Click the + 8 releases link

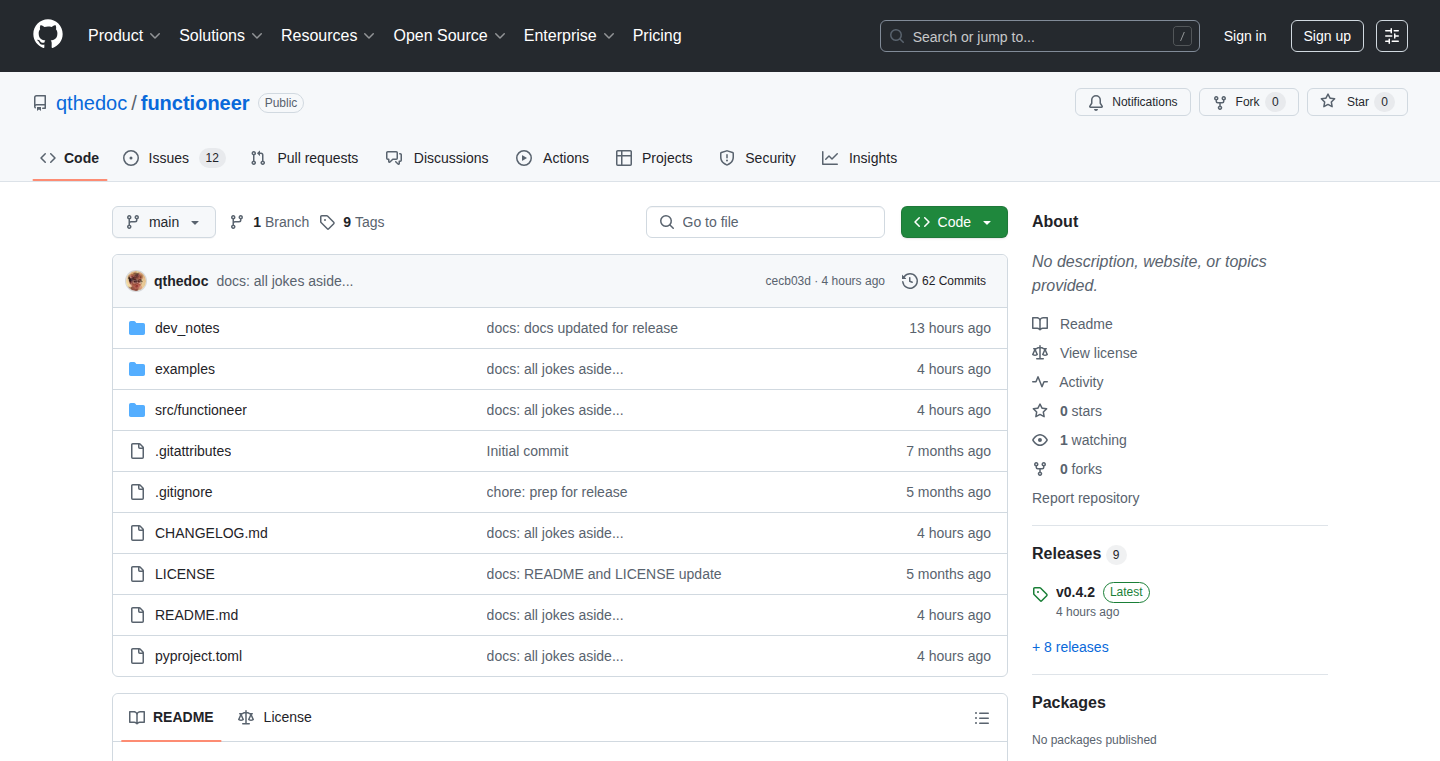pos(1070,647)
